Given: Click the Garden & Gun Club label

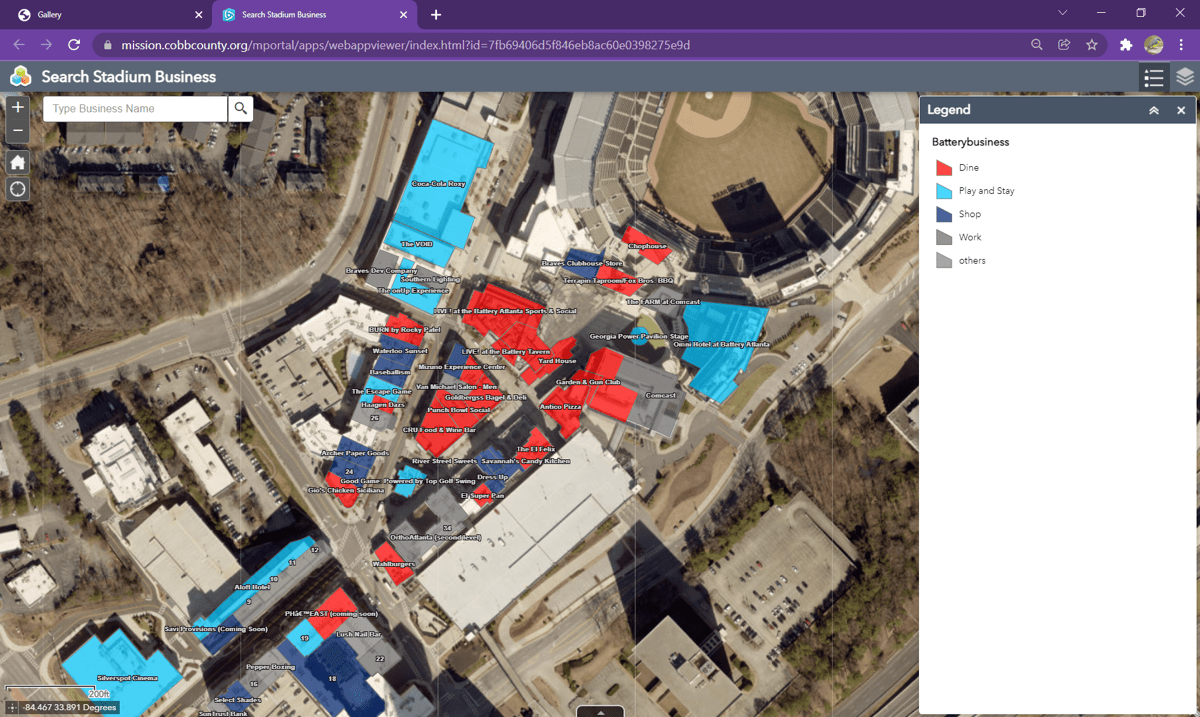Looking at the screenshot, I should click(588, 382).
